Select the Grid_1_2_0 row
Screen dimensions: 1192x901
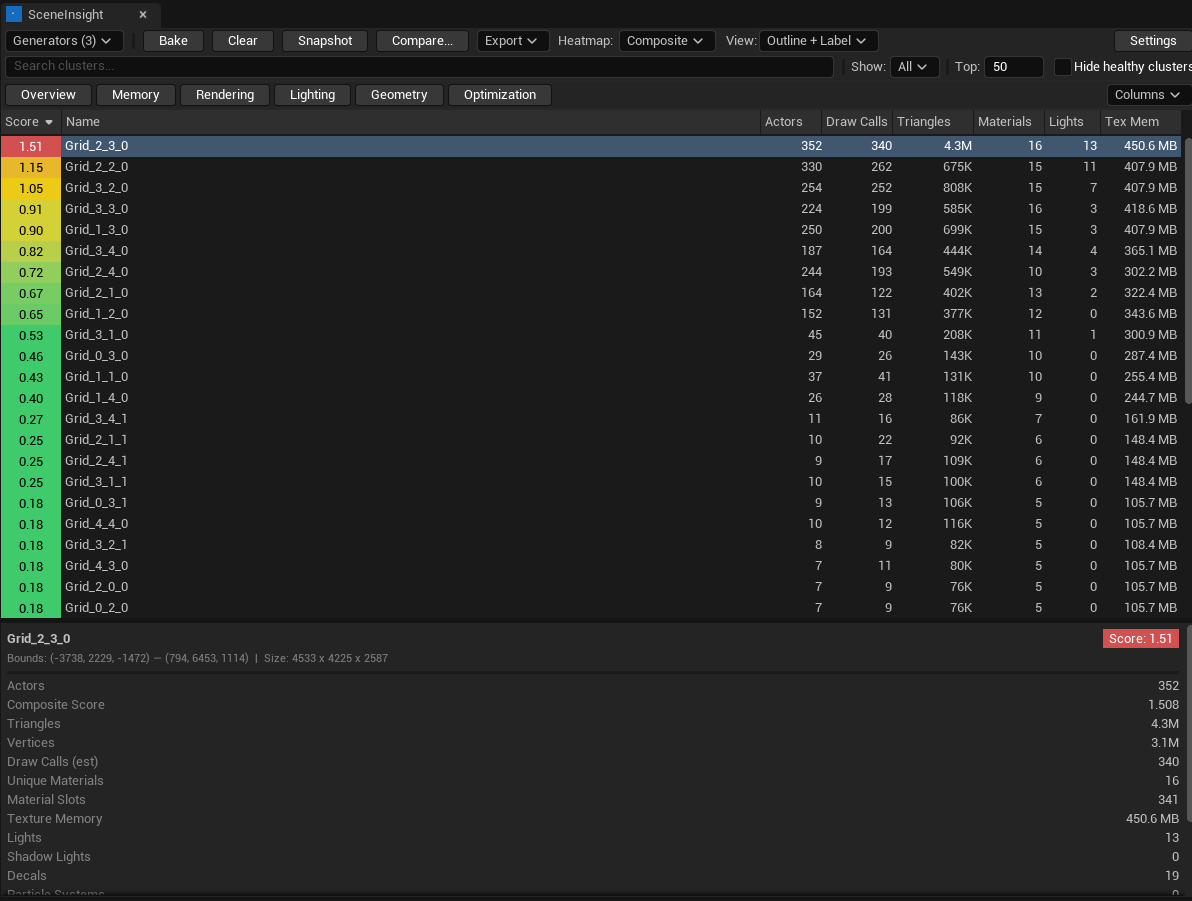pyautogui.click(x=591, y=313)
